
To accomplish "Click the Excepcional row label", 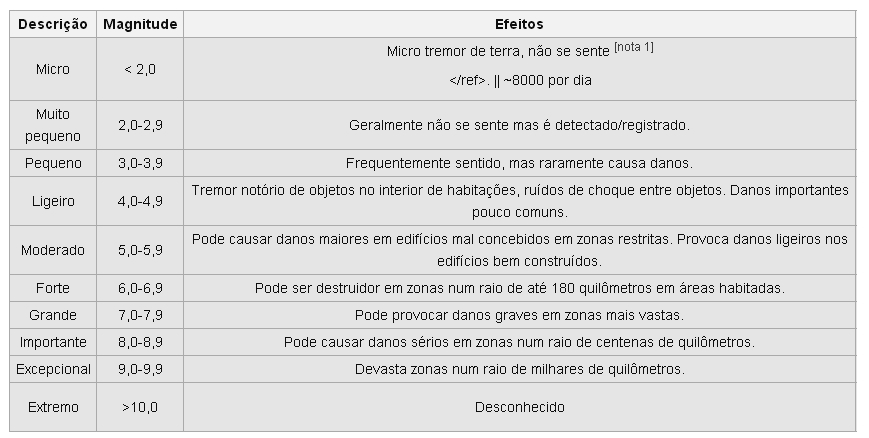I will point(53,369).
